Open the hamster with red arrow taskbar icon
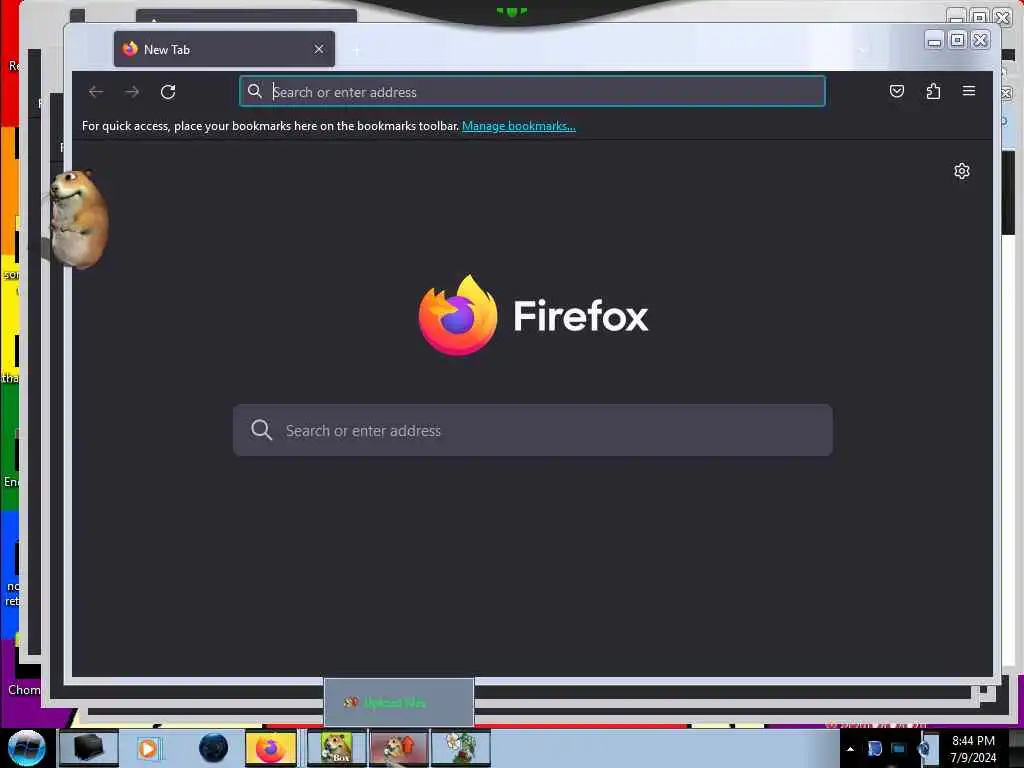 point(398,748)
